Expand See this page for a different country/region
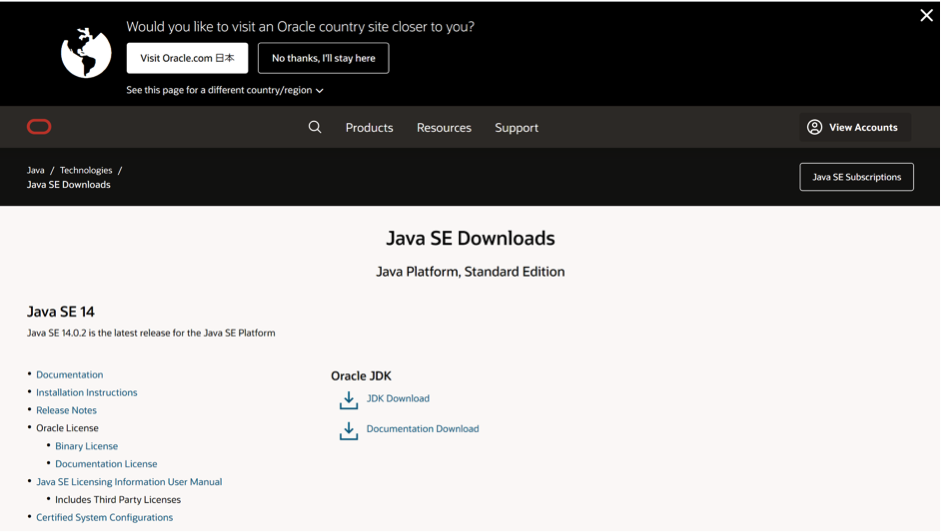The image size is (941, 532). tap(224, 90)
